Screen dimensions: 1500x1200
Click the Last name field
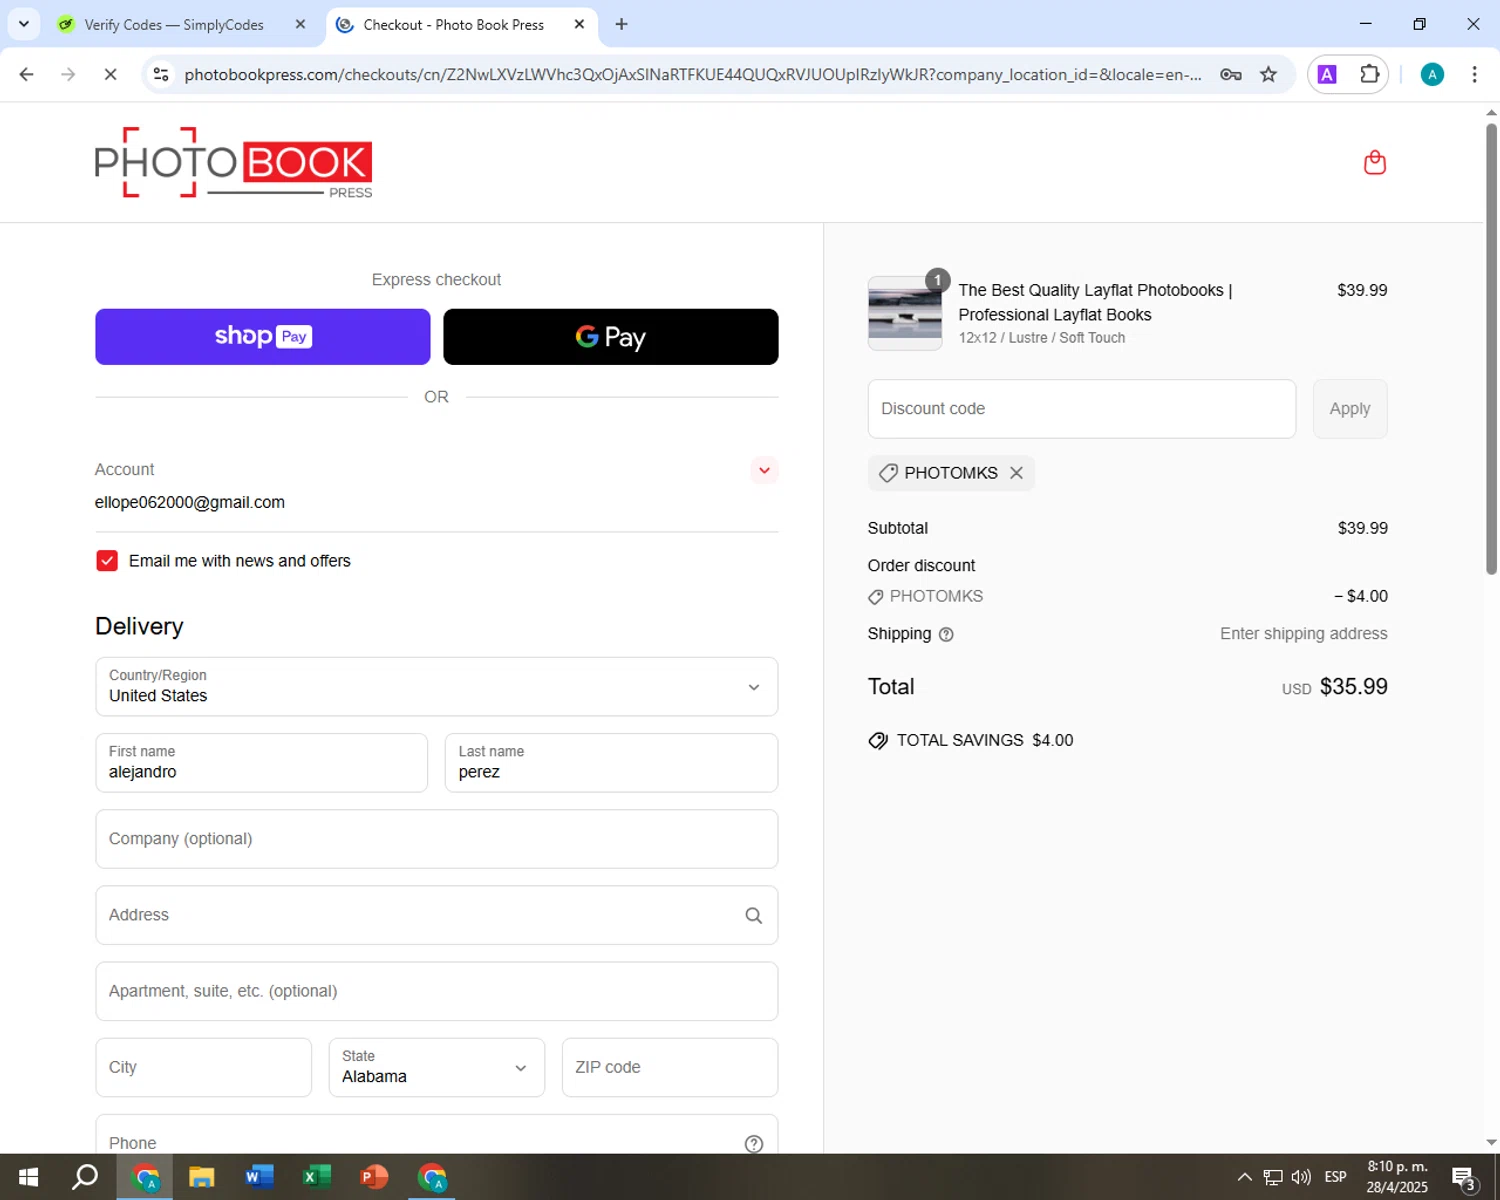click(x=611, y=763)
